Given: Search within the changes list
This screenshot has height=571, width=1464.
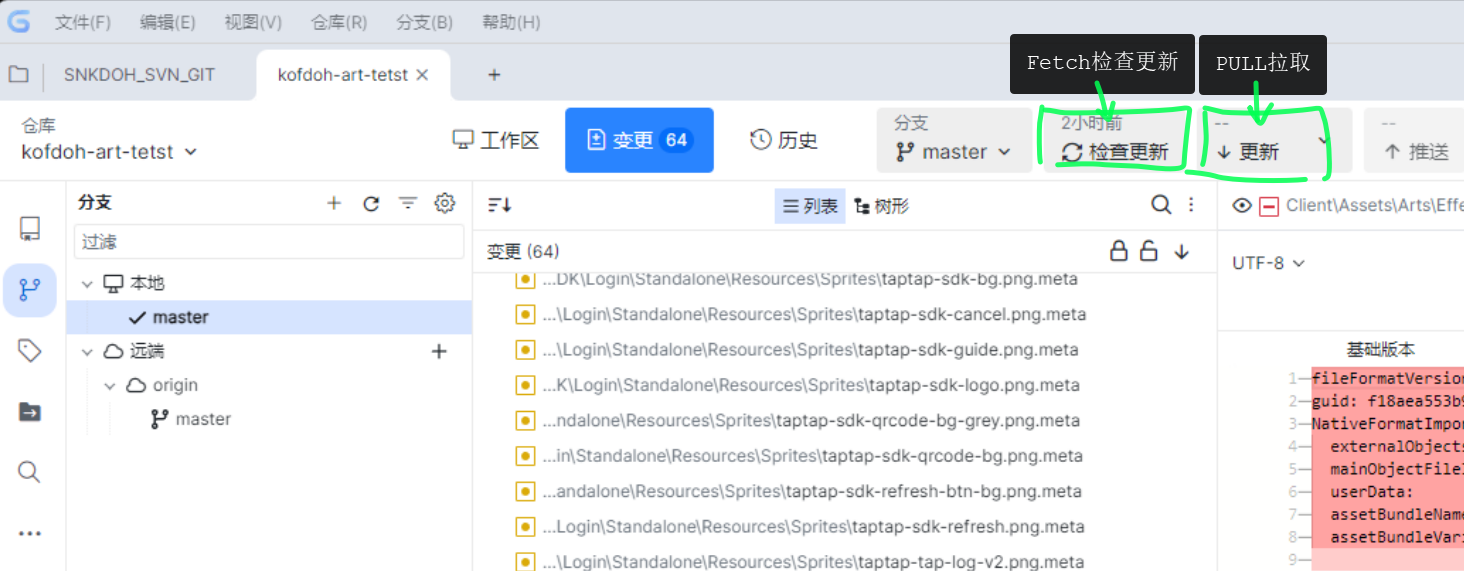Looking at the screenshot, I should coord(1161,205).
